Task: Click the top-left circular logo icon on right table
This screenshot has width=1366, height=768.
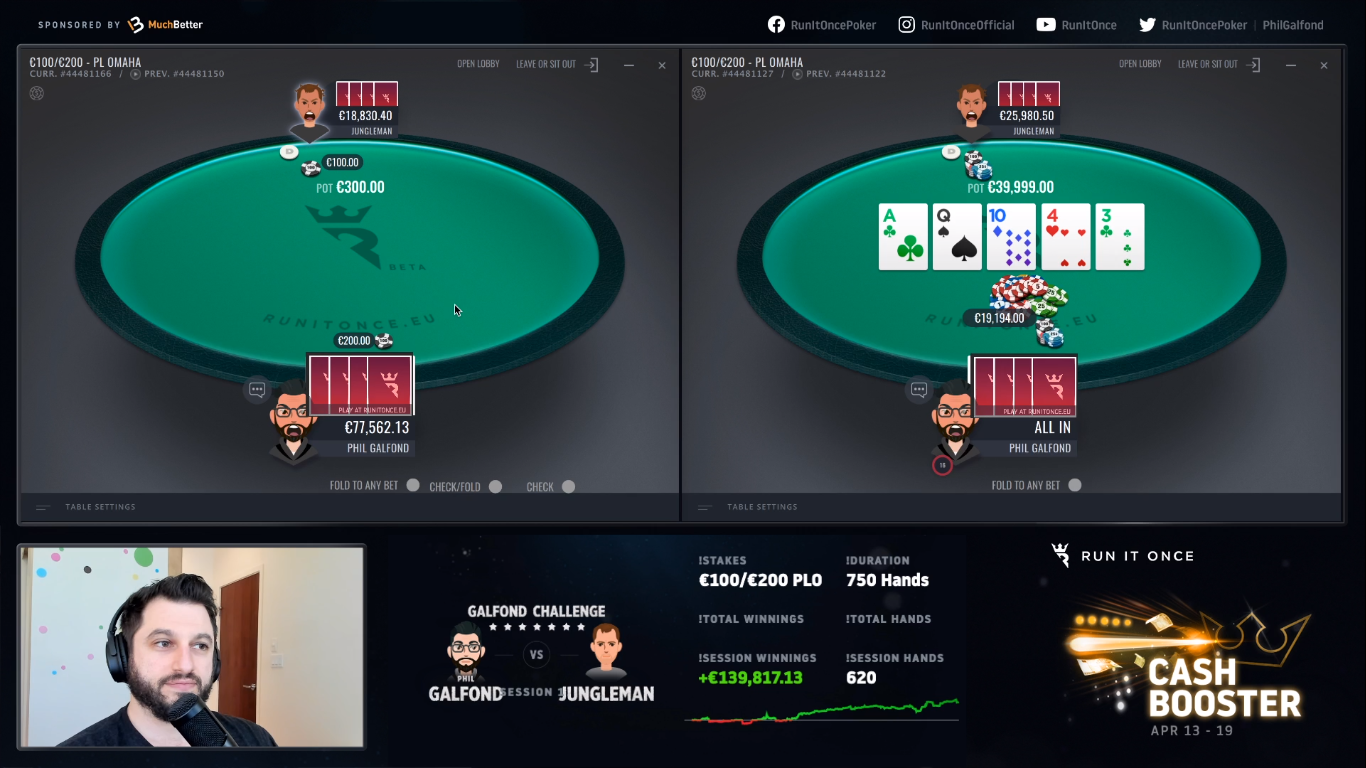Action: click(x=699, y=93)
